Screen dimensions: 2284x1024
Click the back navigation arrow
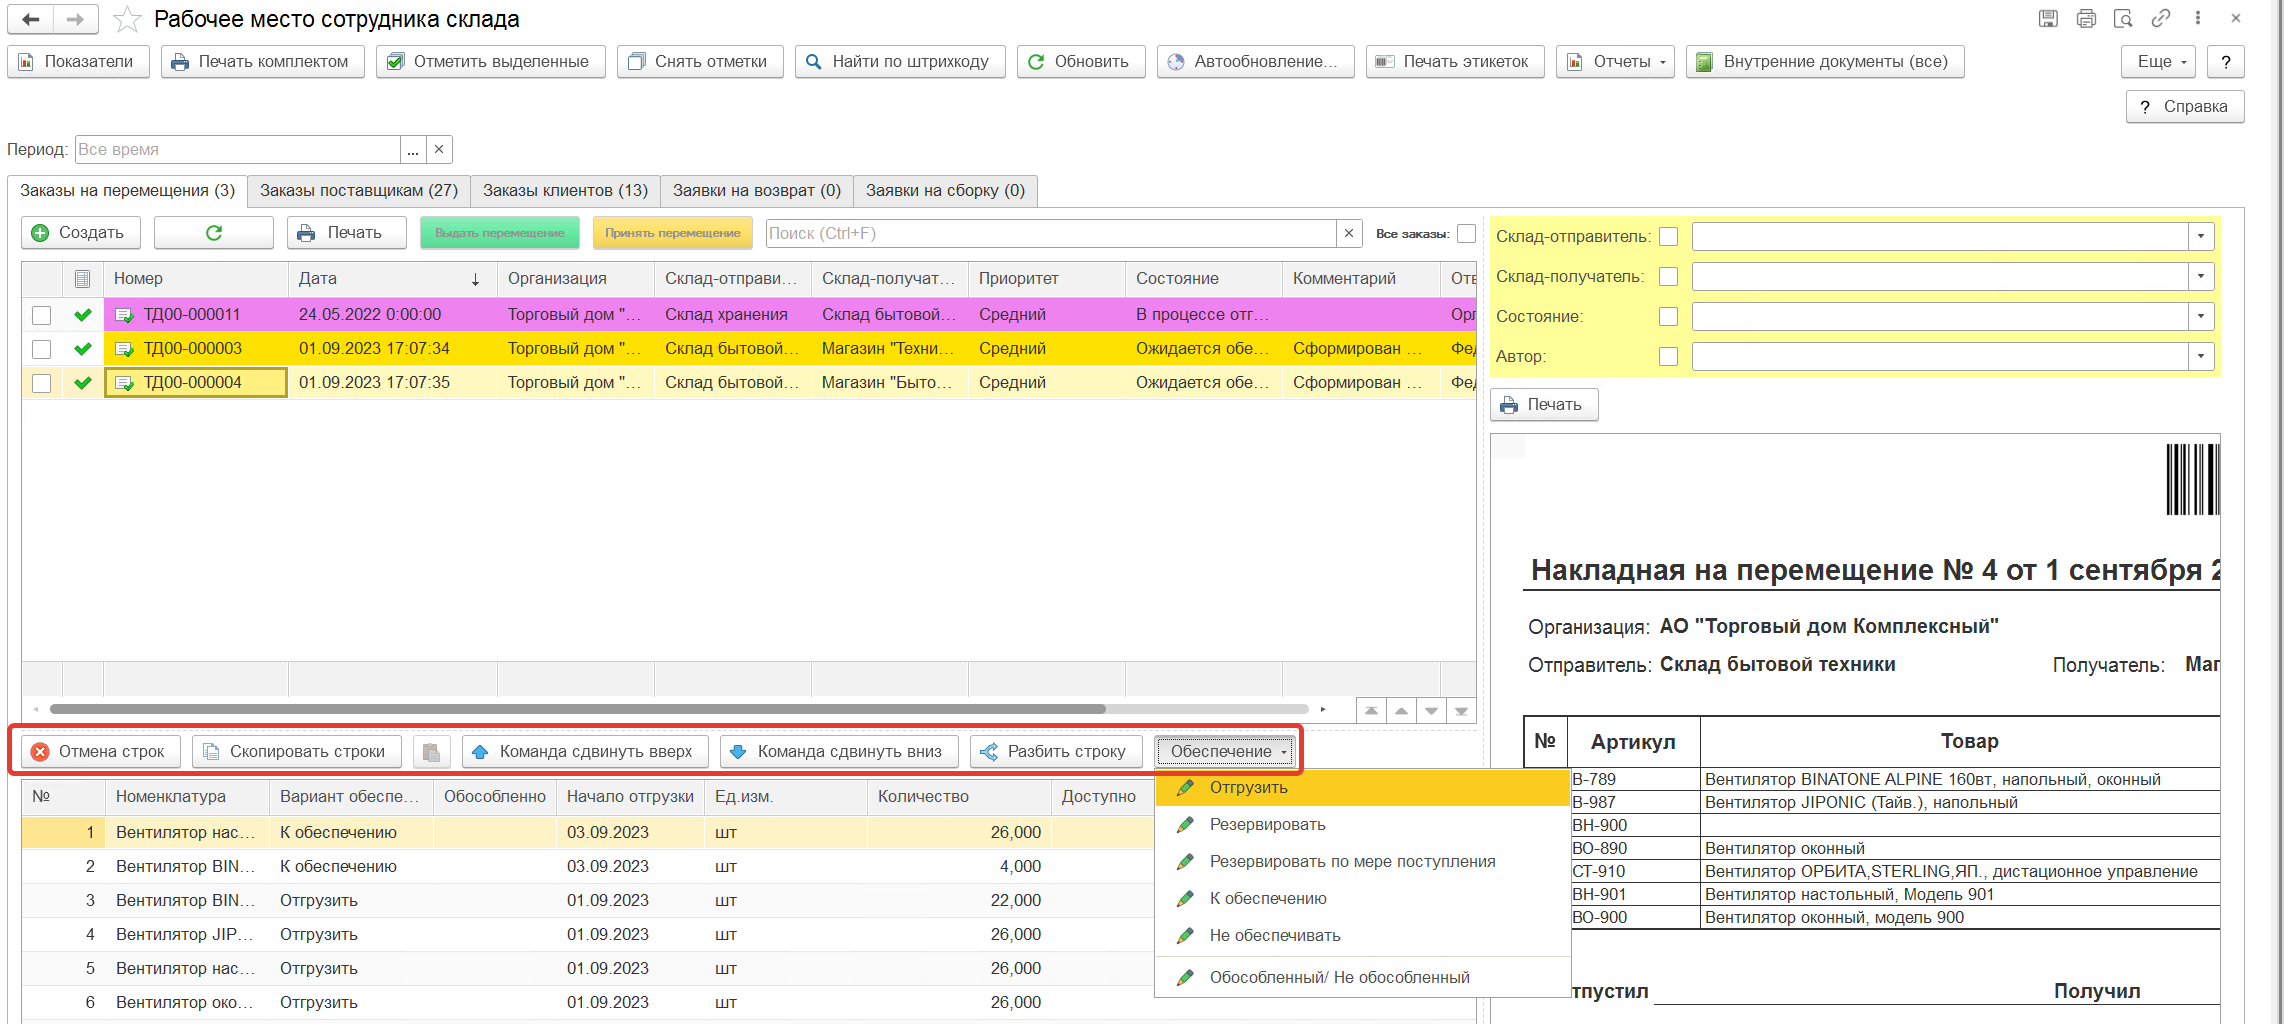point(31,19)
